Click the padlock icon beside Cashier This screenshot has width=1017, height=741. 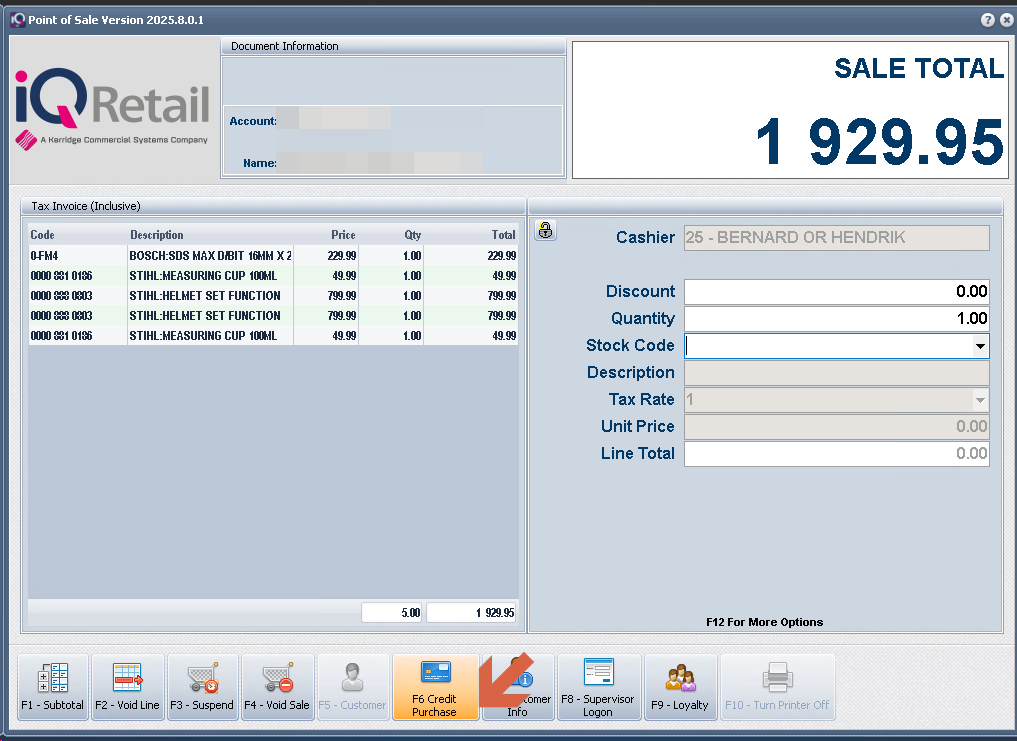point(545,231)
